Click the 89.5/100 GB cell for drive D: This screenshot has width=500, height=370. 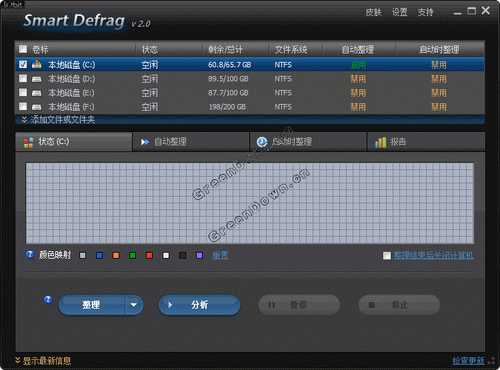(228, 79)
